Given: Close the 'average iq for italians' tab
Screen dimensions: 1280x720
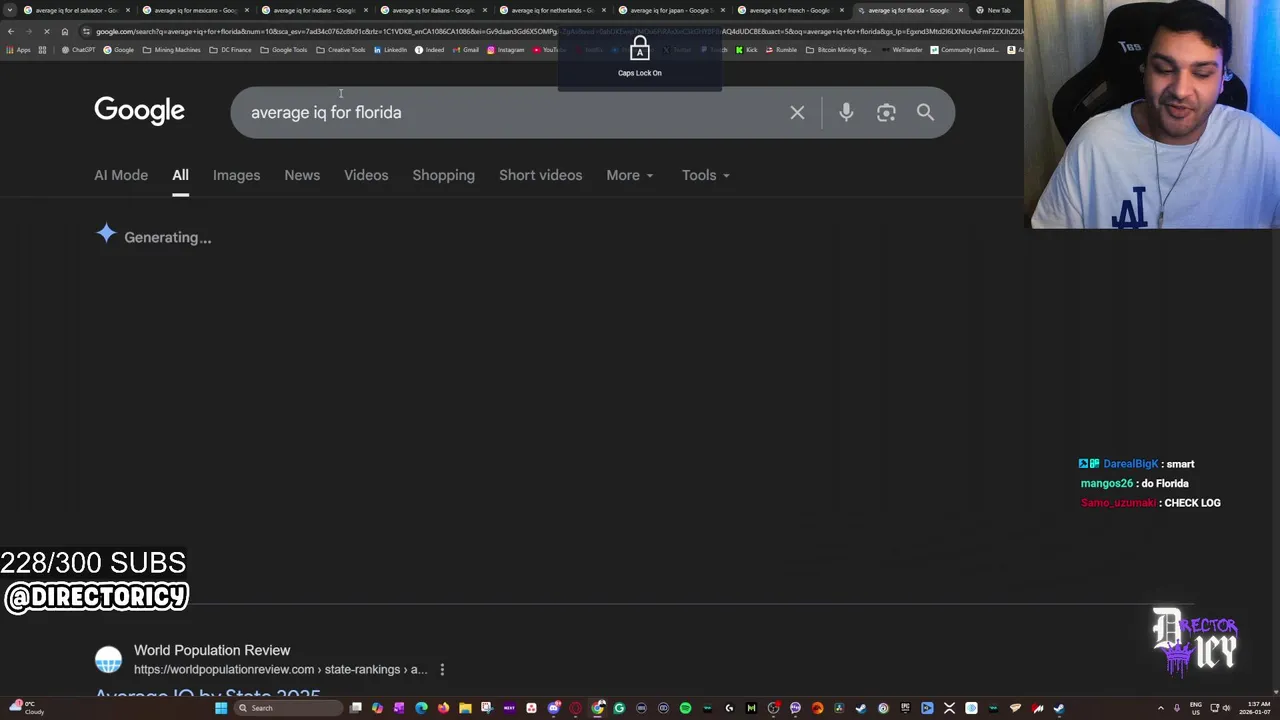Looking at the screenshot, I should click(x=485, y=10).
